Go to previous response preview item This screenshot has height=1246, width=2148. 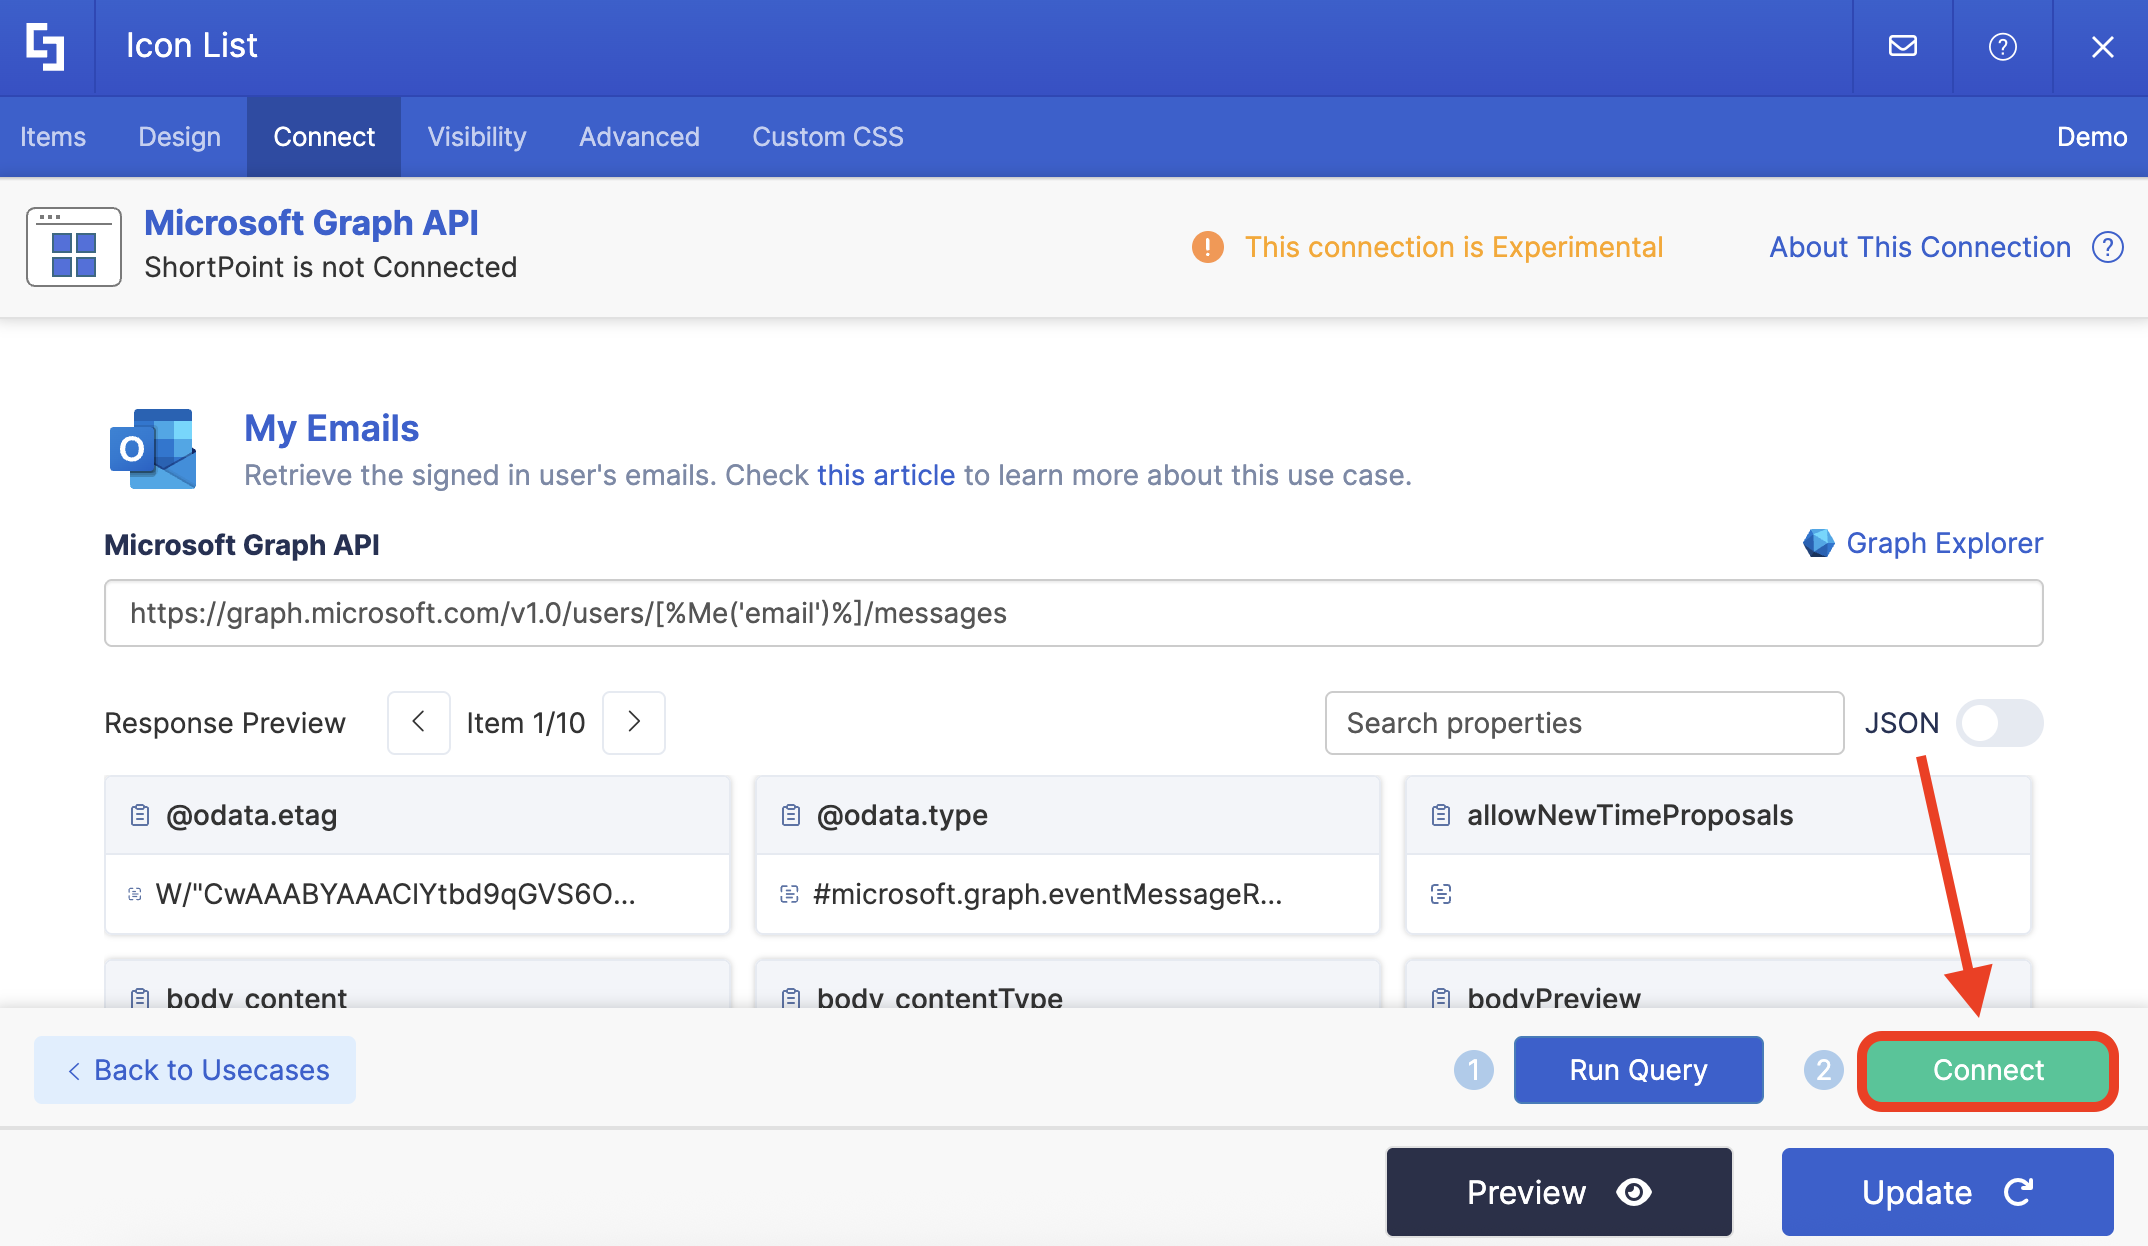tap(418, 722)
